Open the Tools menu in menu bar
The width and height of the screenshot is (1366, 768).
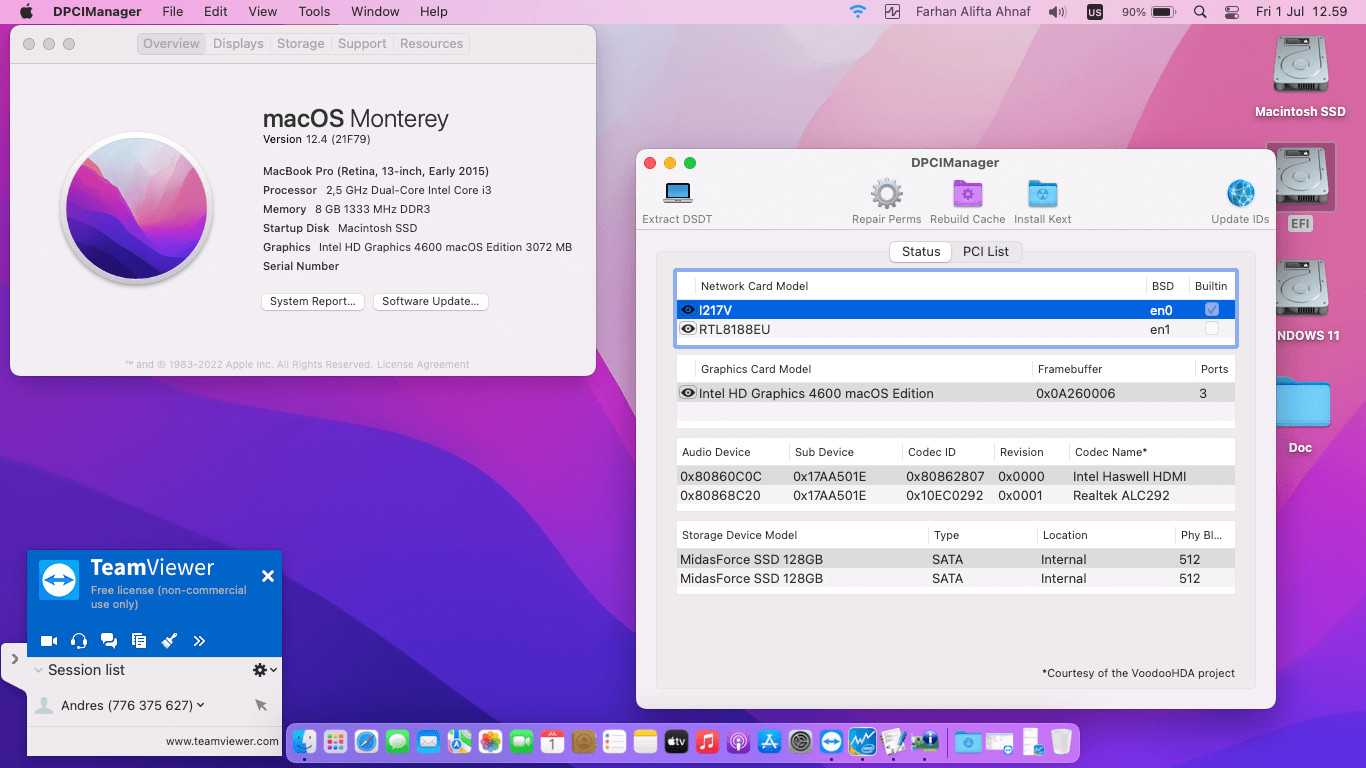pyautogui.click(x=314, y=12)
